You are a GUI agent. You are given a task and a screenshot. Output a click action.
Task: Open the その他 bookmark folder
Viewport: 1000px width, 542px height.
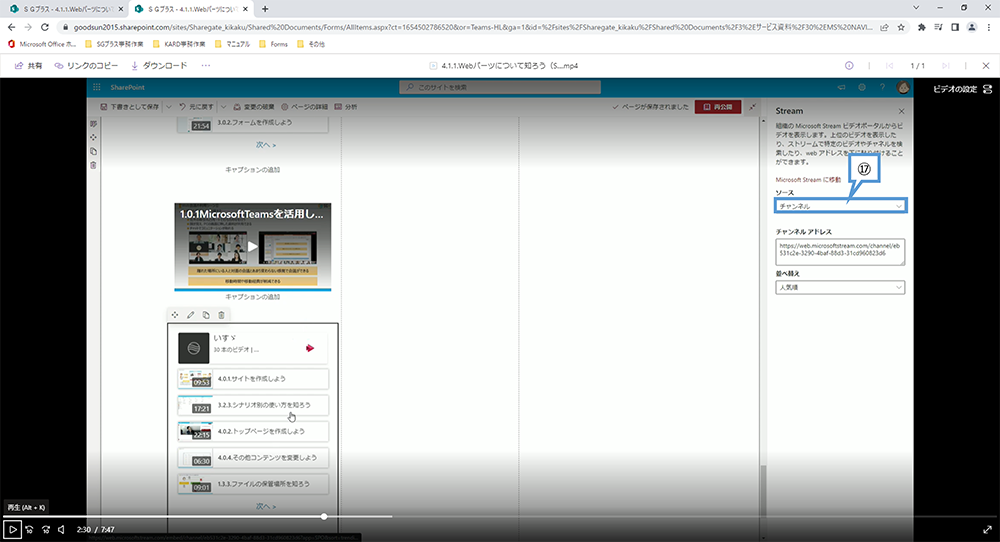tap(311, 44)
